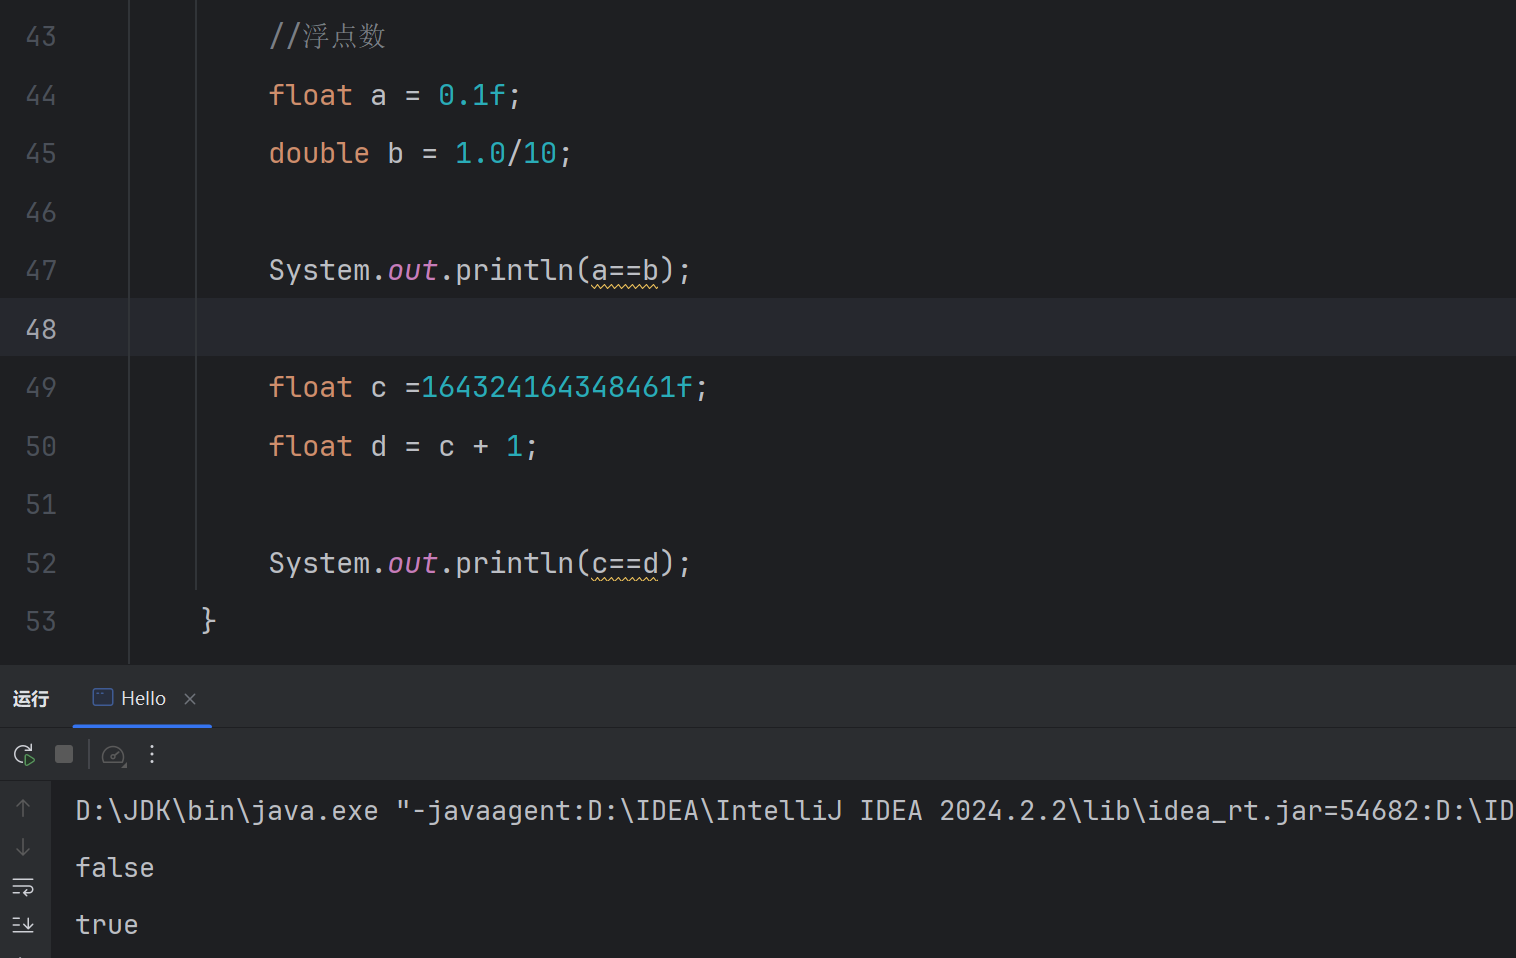The width and height of the screenshot is (1516, 958).
Task: Open more run toolbar options
Action: pyautogui.click(x=152, y=754)
